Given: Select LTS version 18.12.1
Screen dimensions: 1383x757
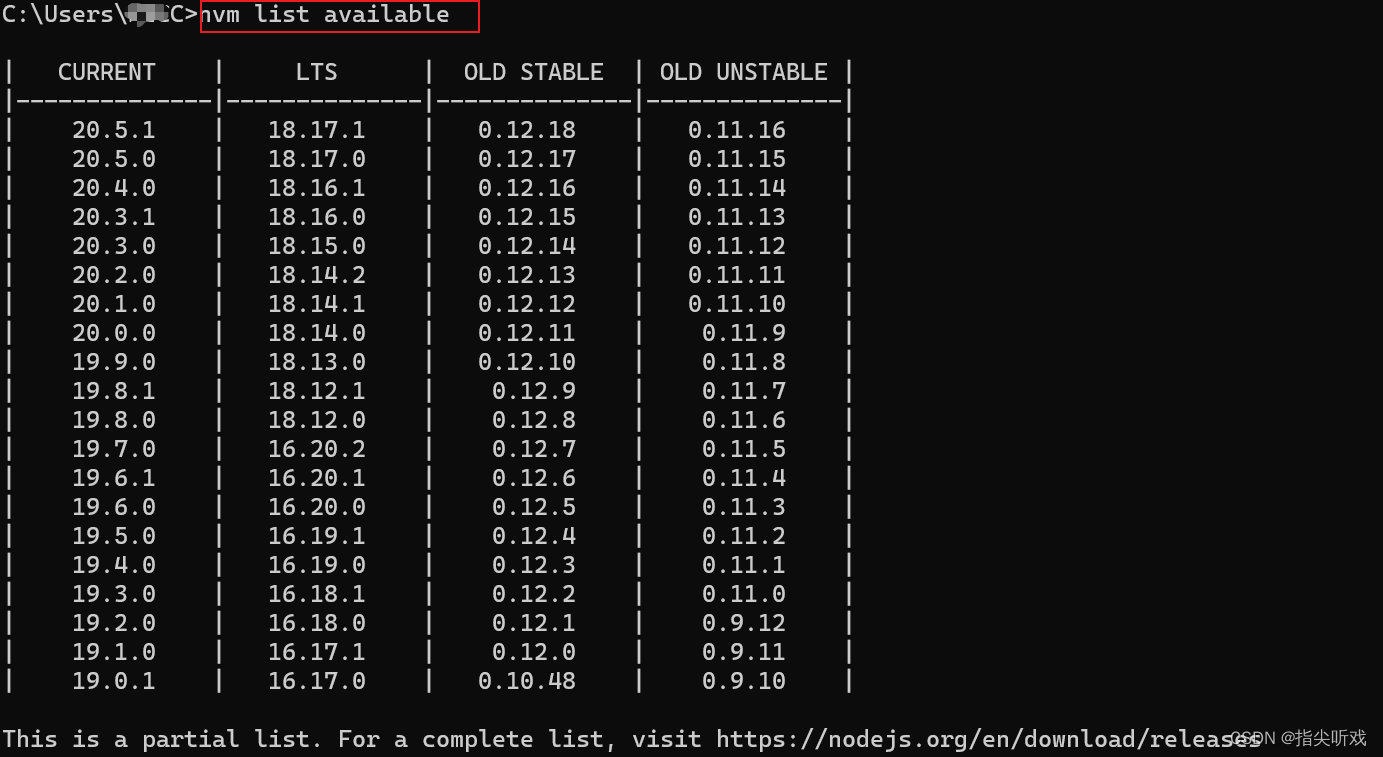Looking at the screenshot, I should 317,392.
